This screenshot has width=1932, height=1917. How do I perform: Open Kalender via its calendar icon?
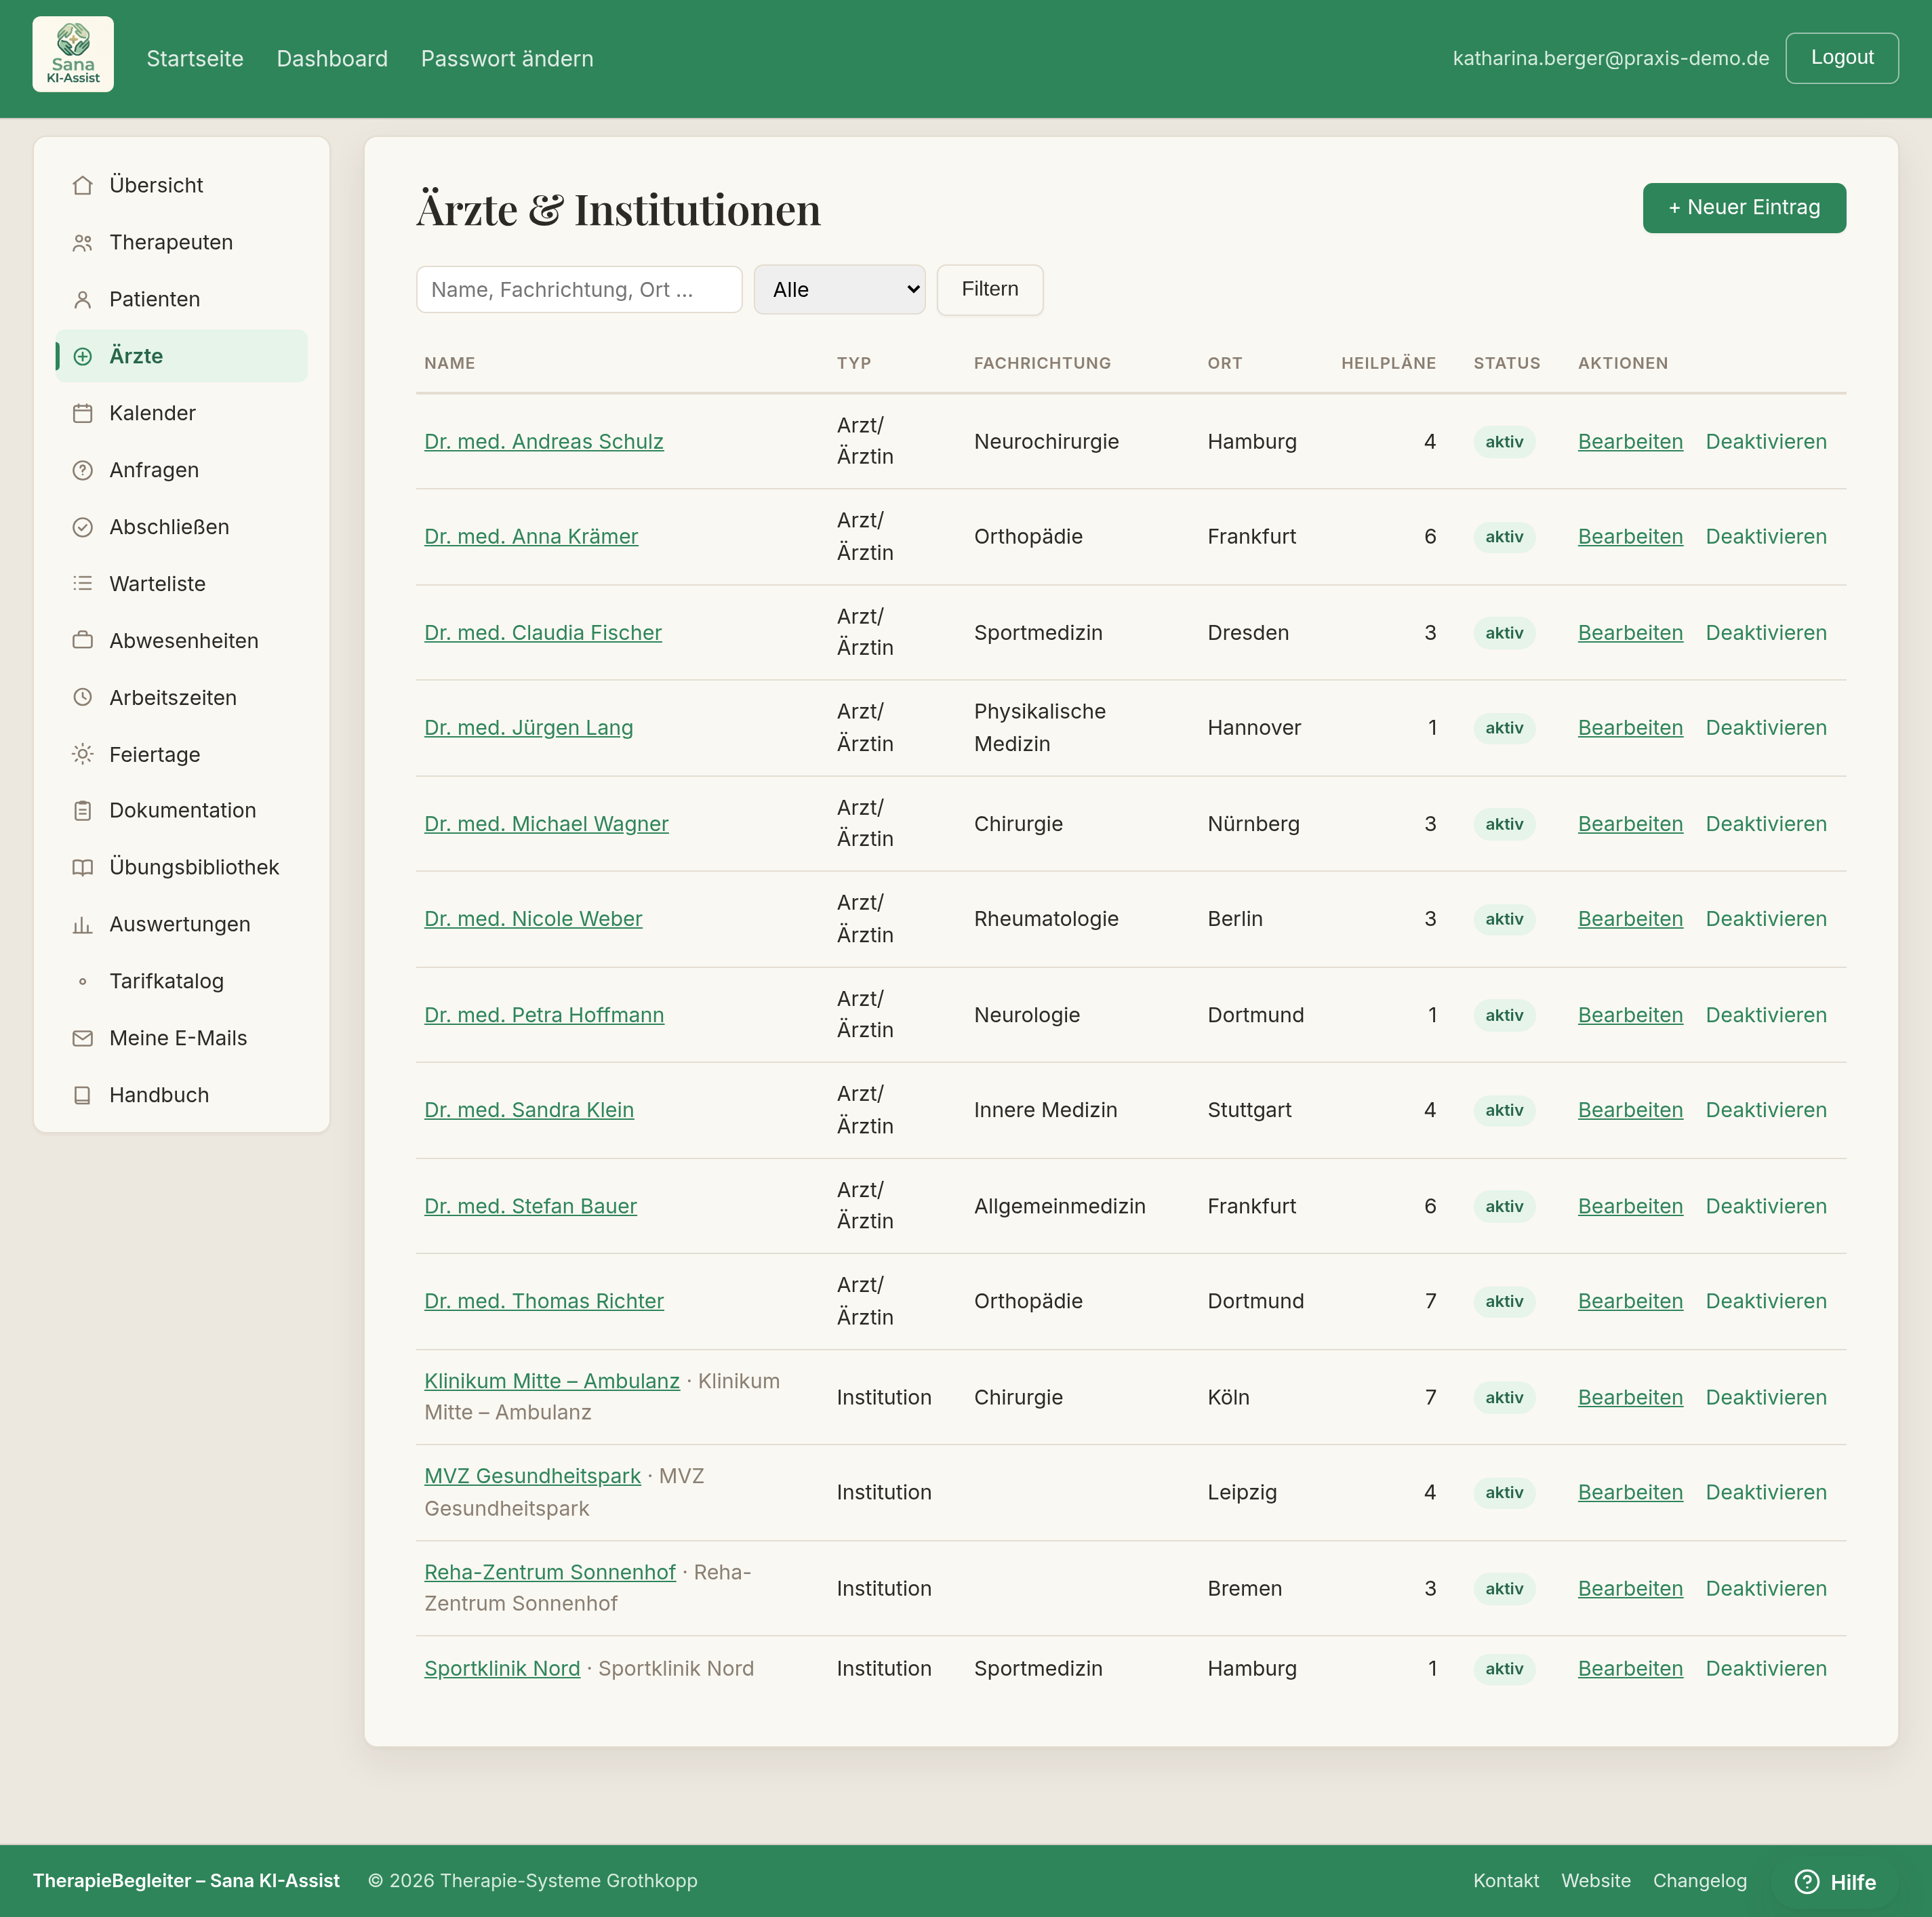pos(83,413)
